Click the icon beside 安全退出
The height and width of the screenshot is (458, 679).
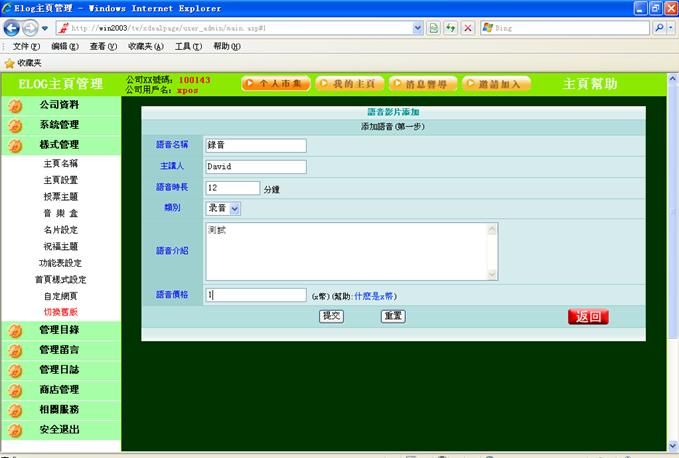click(15, 431)
